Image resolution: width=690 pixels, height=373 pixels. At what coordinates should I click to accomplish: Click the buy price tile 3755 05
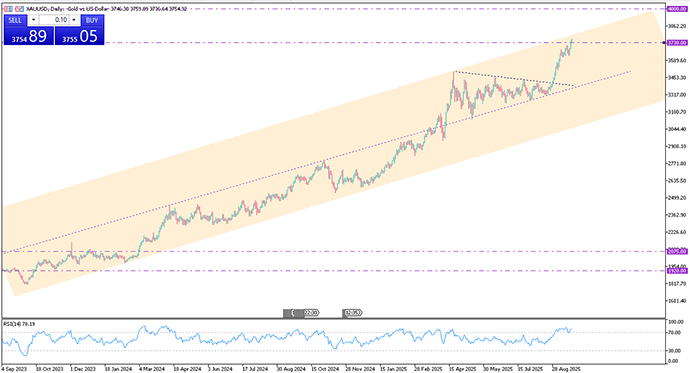[80, 36]
